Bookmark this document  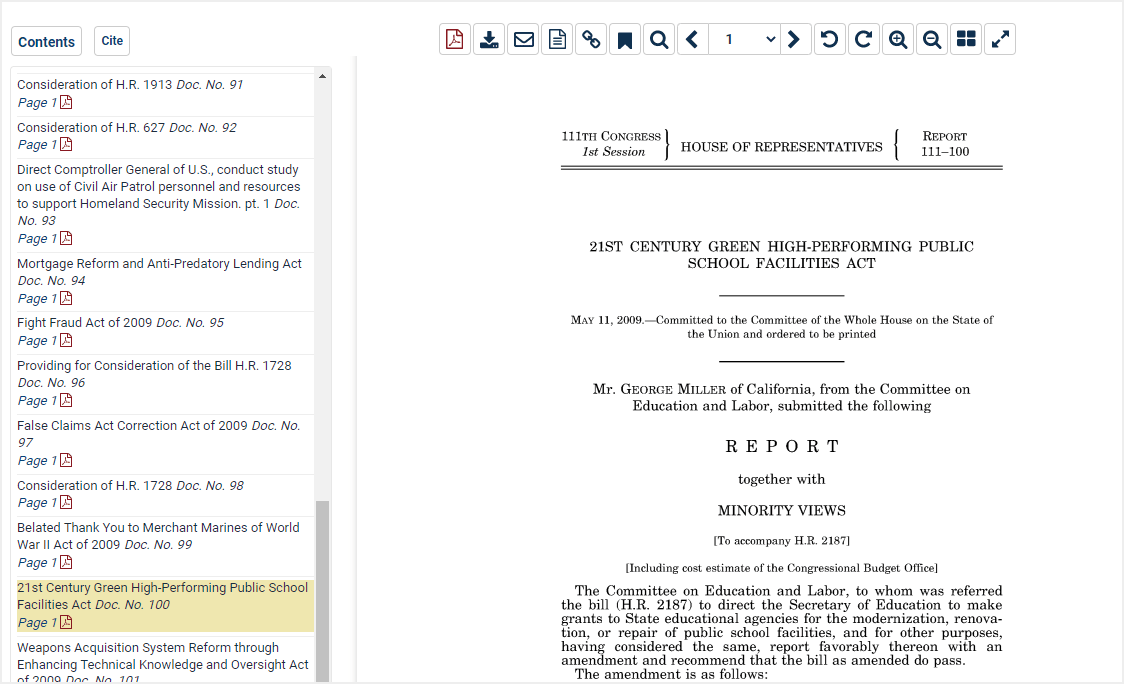tap(625, 40)
